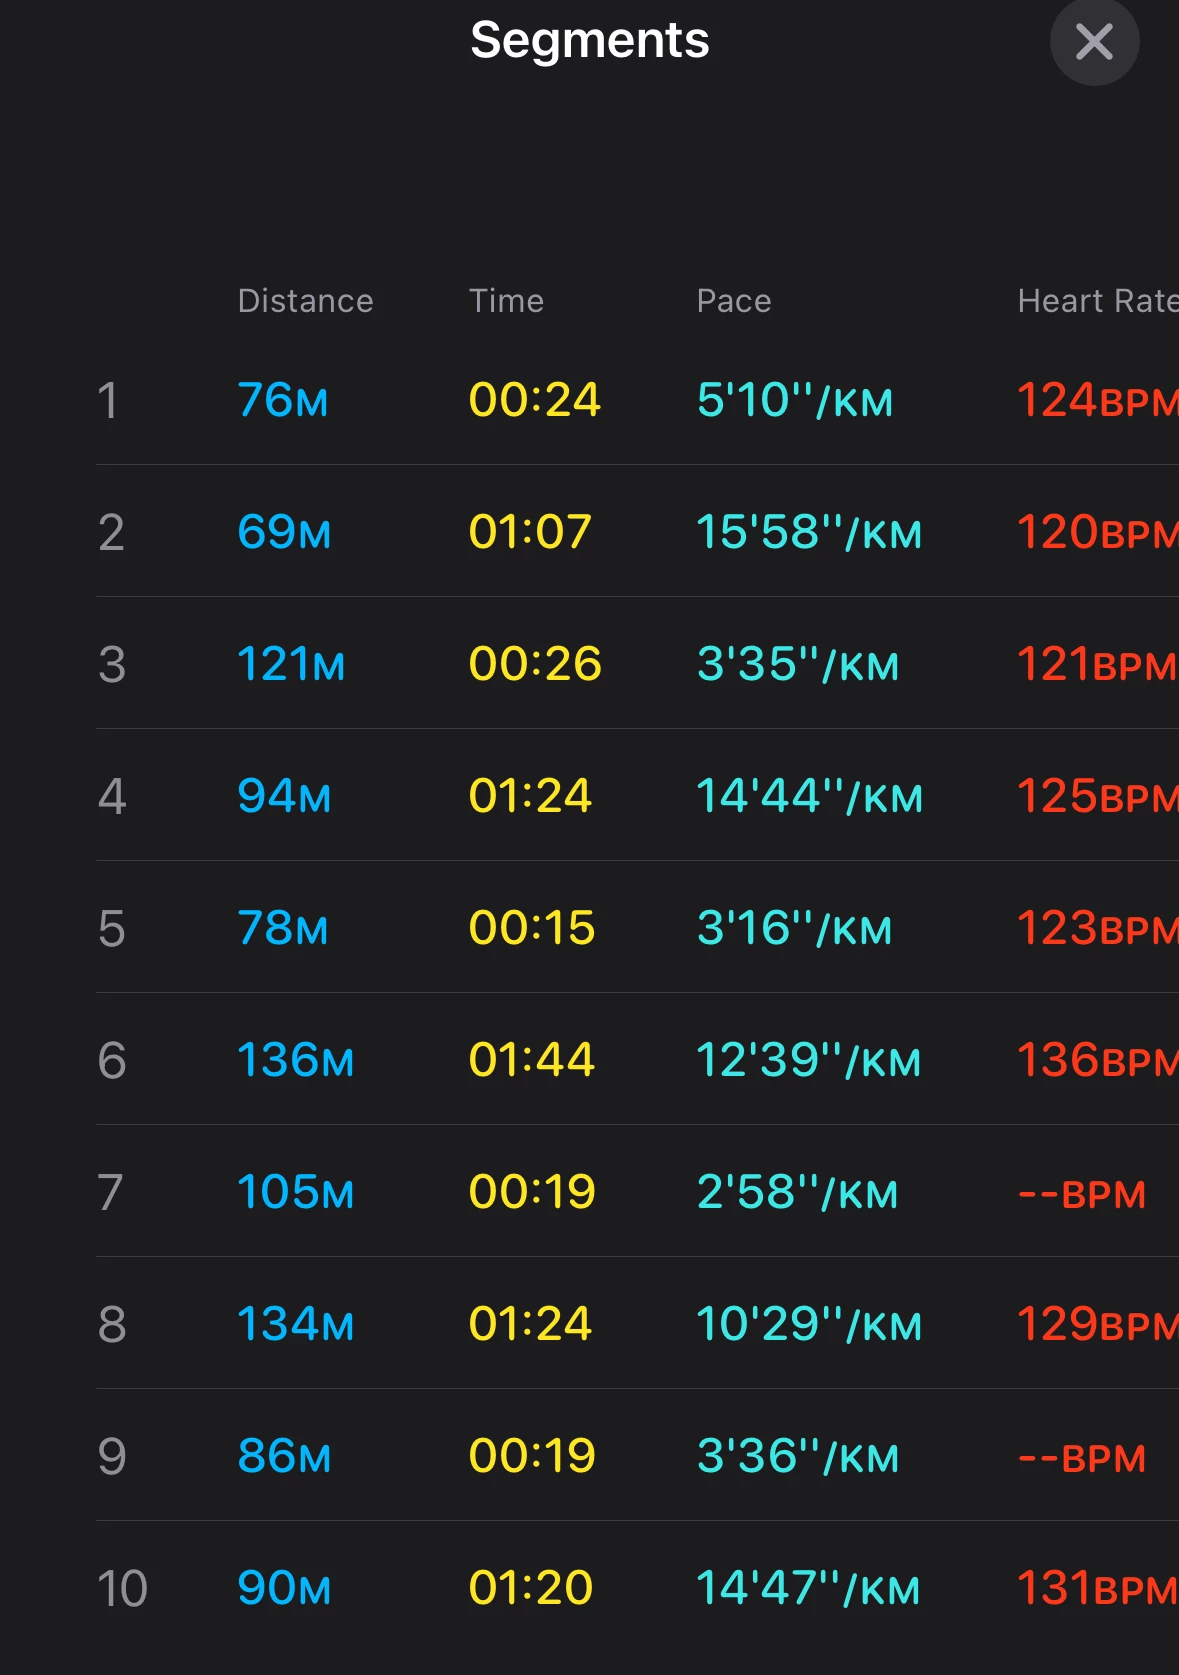Select the Heart Rate column header
This screenshot has height=1675, width=1179.
pos(1098,301)
